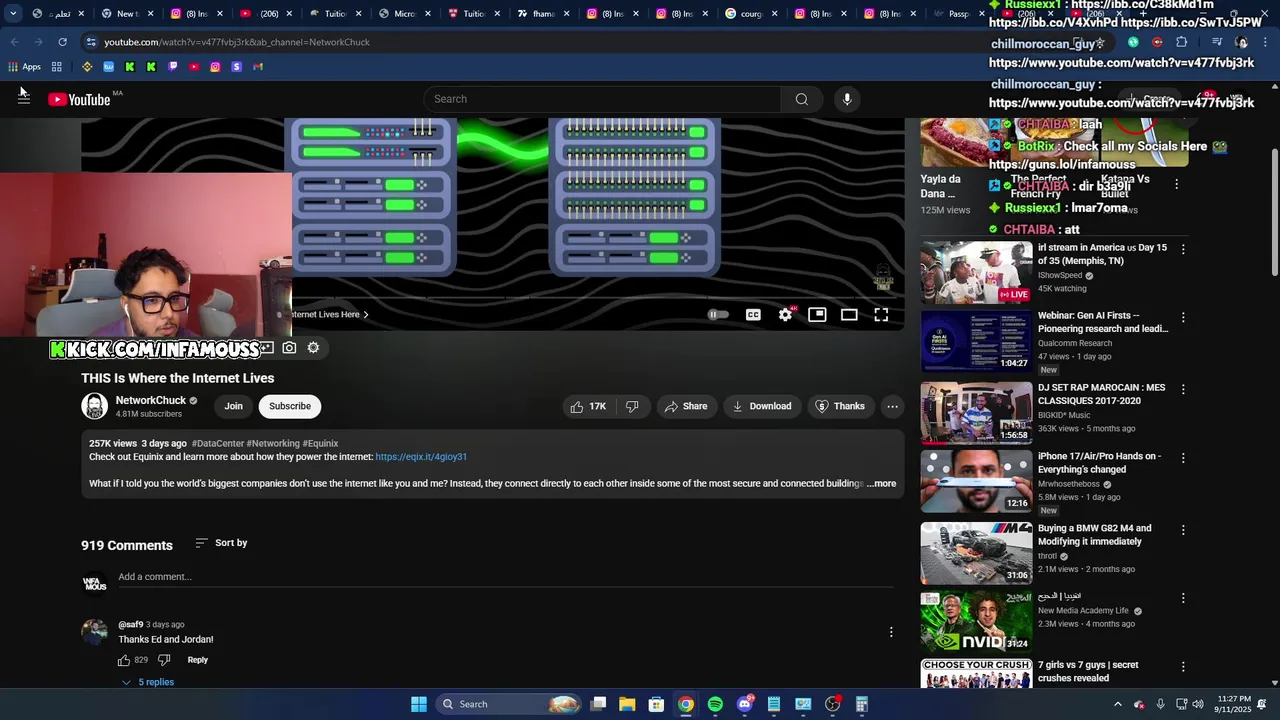Open the Gmail bookmark icon
This screenshot has height=720, width=1280.
[x=258, y=67]
